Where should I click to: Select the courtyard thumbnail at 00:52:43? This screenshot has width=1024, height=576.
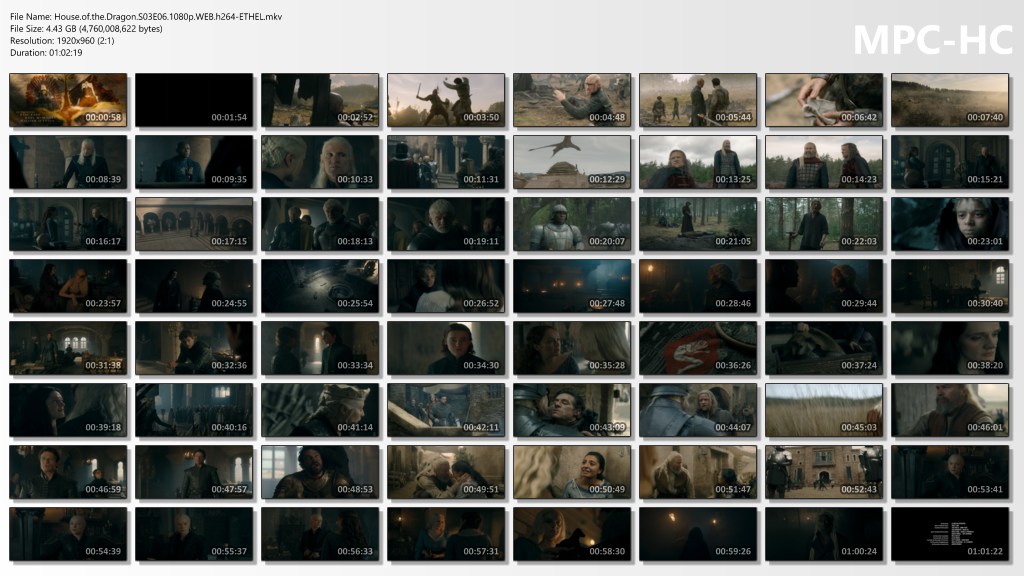point(824,472)
